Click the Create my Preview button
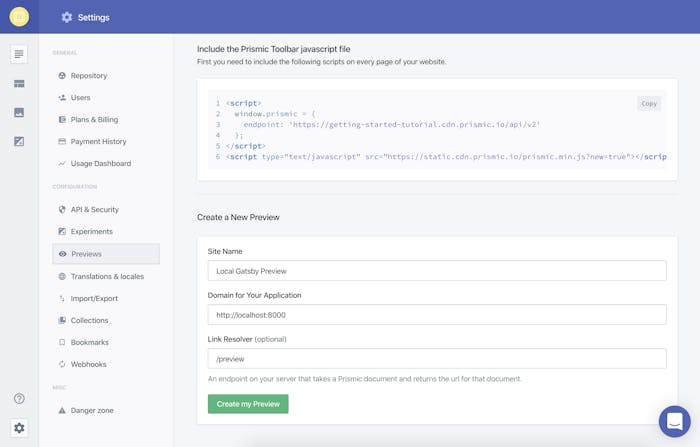This screenshot has height=447, width=700. (x=248, y=404)
